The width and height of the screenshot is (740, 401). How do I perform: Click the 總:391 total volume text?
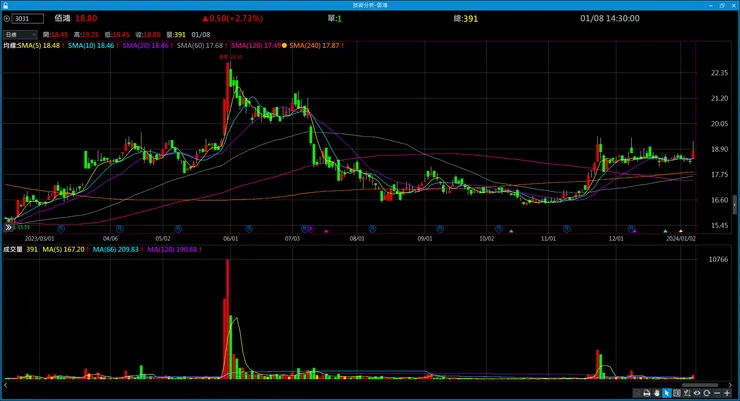coord(465,18)
